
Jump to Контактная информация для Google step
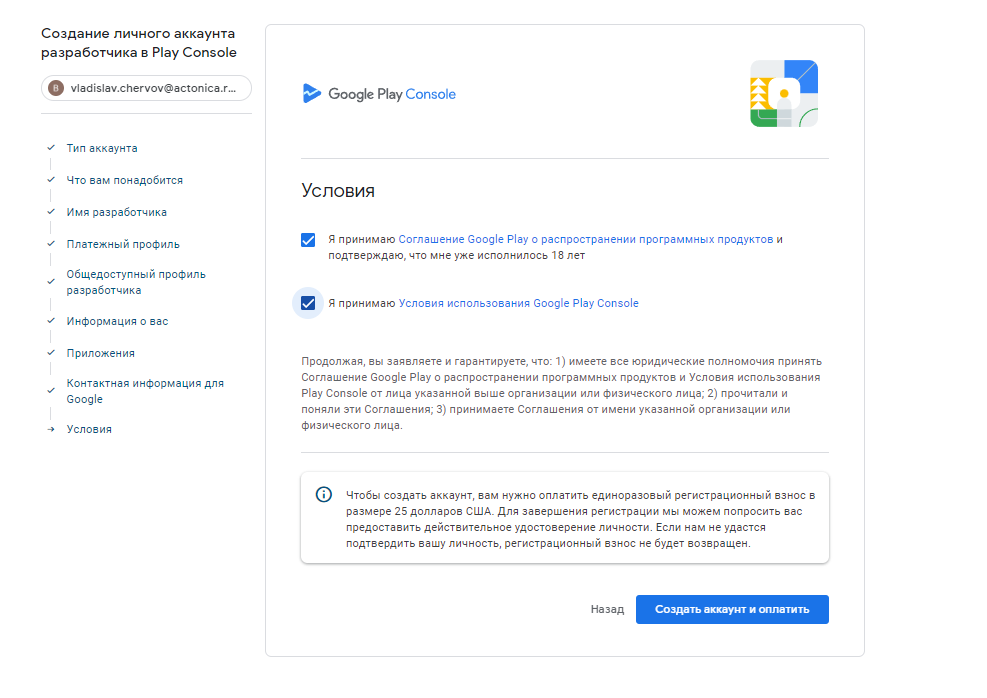pos(144,391)
